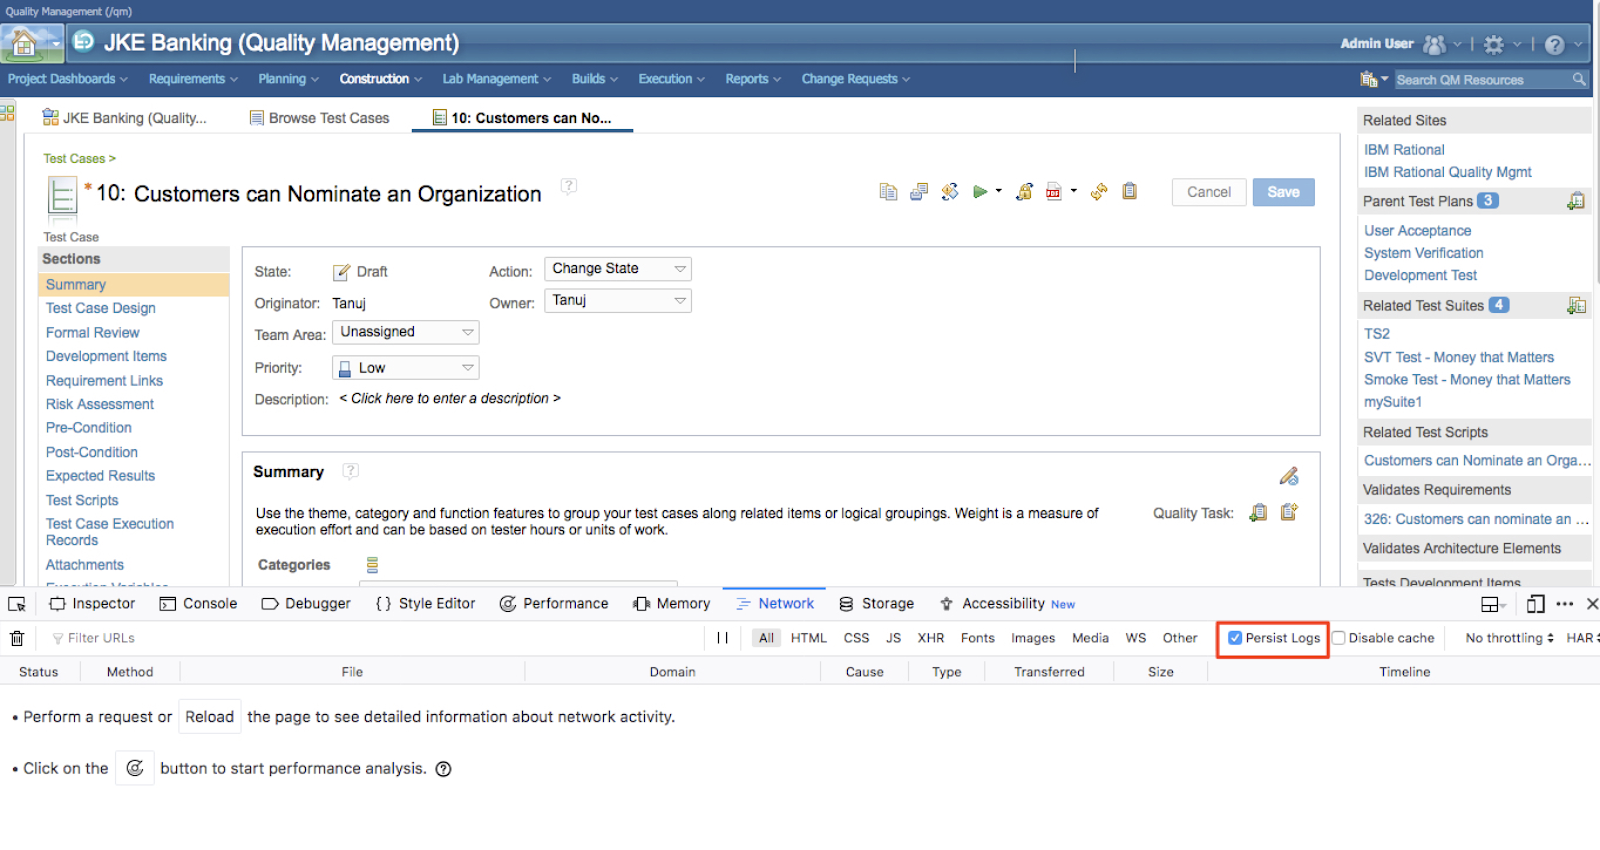The image size is (1600, 850).
Task: Click the description placeholder to edit
Action: (450, 398)
